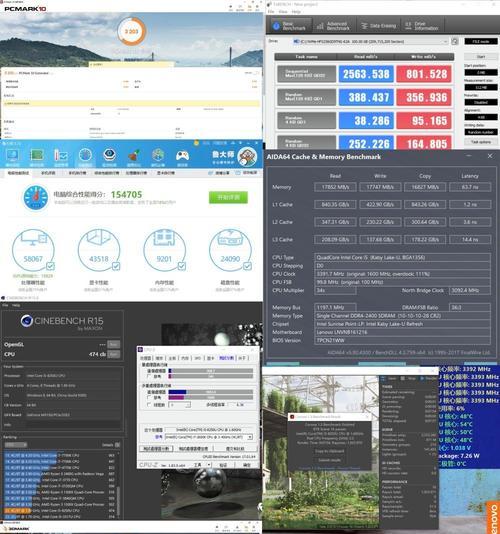Open the Tools dropdown arrow in CPU-Z
This screenshot has height=534, width=500.
209,465
